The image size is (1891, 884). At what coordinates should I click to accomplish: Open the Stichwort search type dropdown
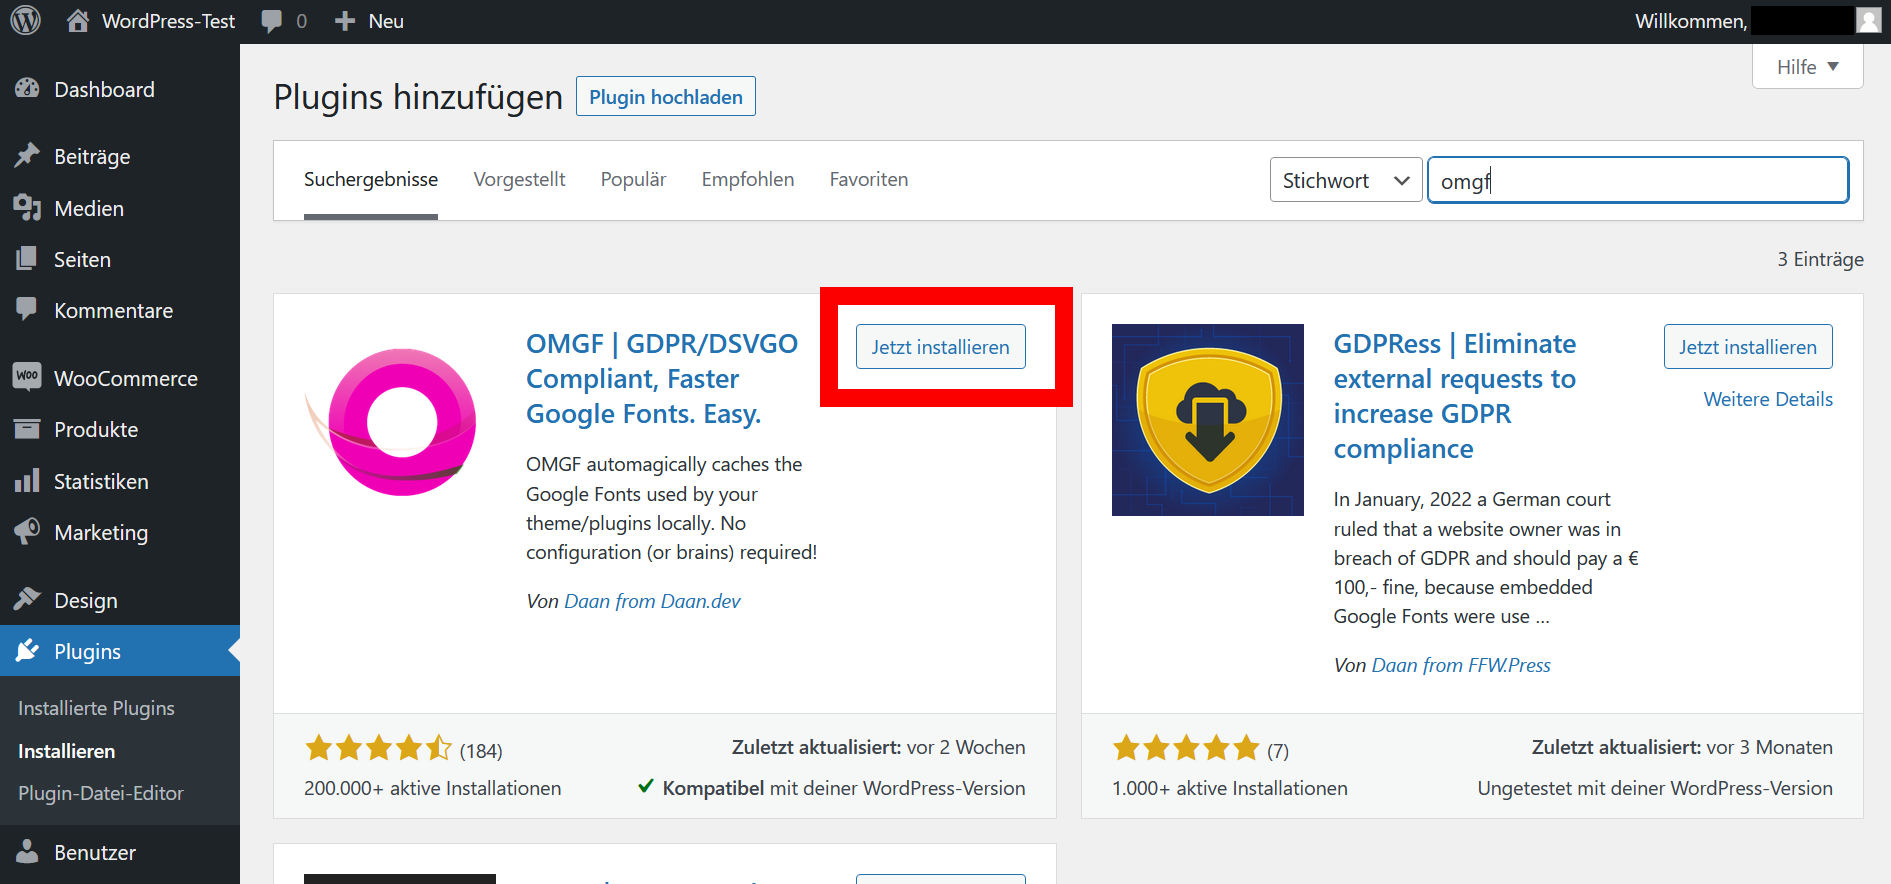pyautogui.click(x=1345, y=181)
